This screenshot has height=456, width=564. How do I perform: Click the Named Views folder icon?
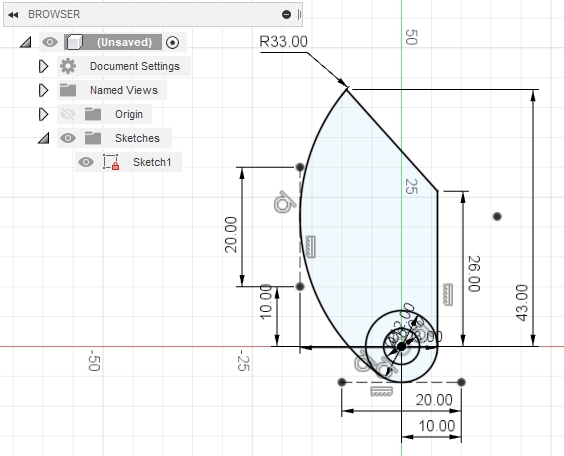tap(68, 90)
